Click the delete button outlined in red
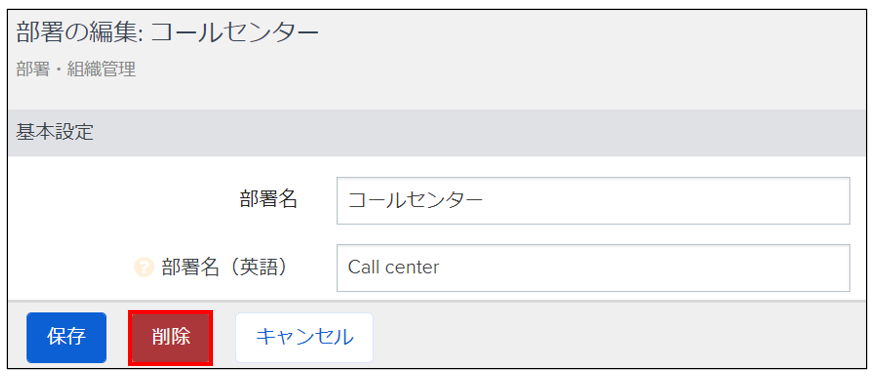The width and height of the screenshot is (877, 378). coord(171,337)
